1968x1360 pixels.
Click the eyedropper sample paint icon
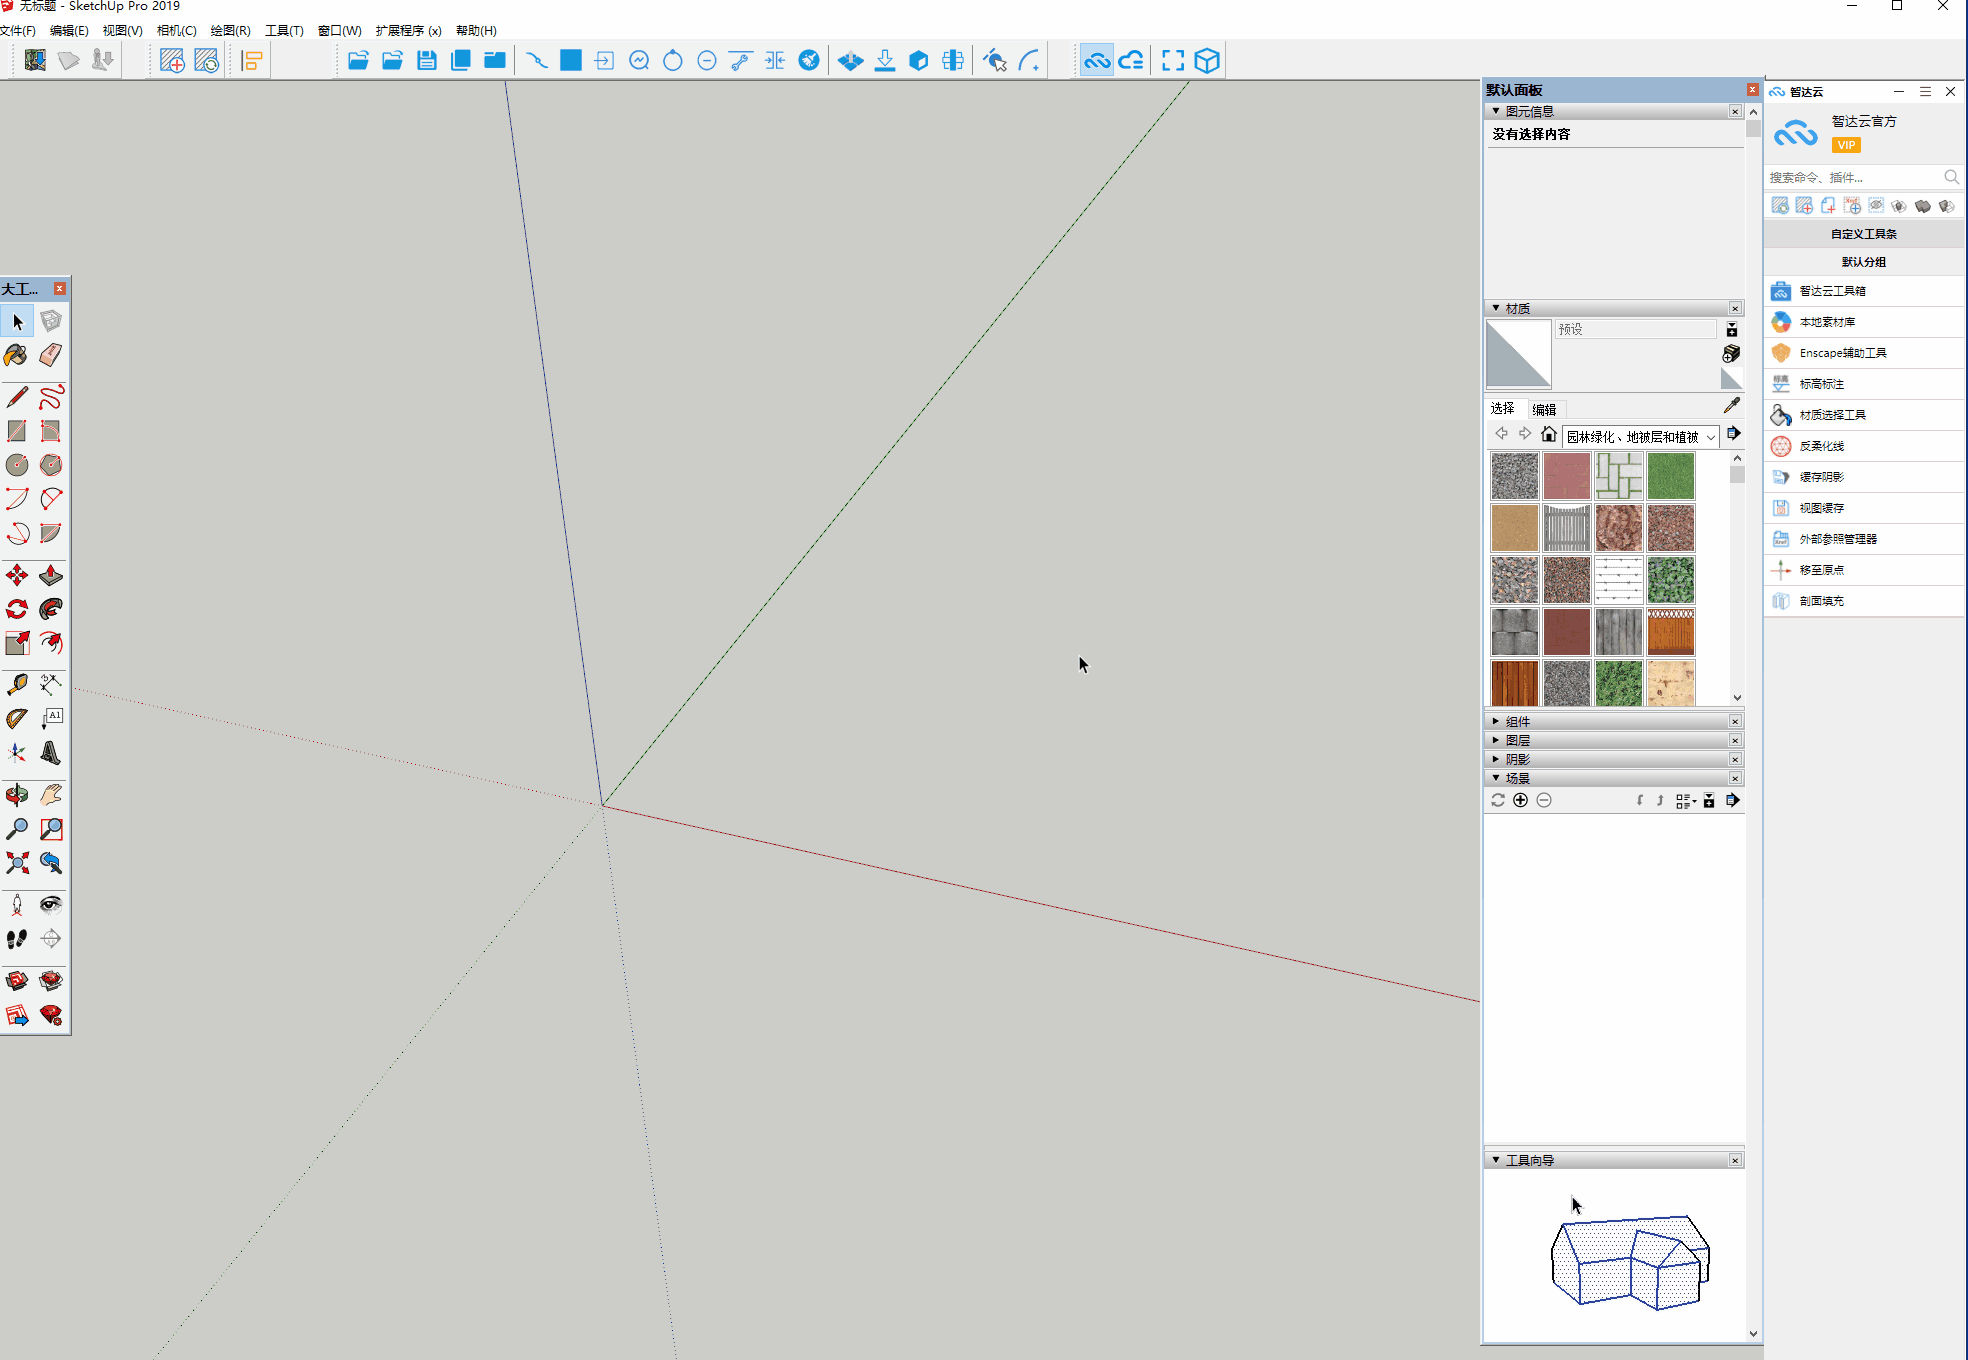[x=1732, y=406]
